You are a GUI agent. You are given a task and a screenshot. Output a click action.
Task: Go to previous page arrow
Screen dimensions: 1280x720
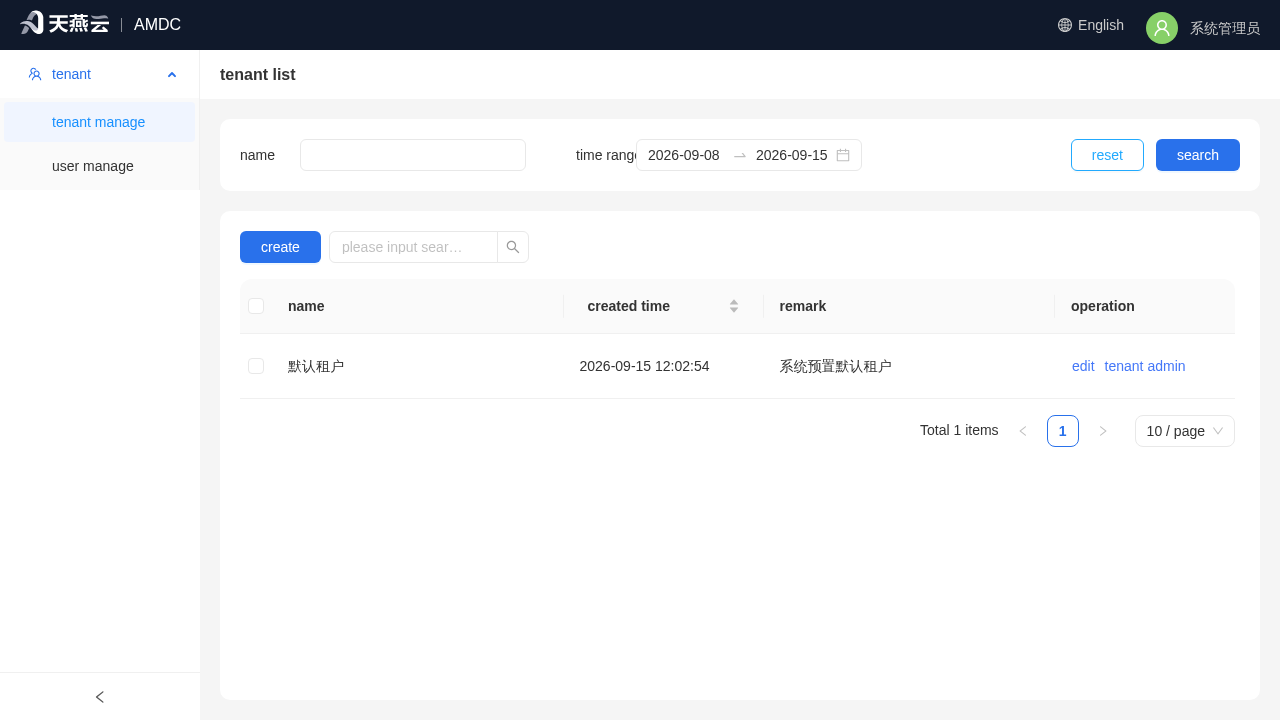tap(1023, 431)
